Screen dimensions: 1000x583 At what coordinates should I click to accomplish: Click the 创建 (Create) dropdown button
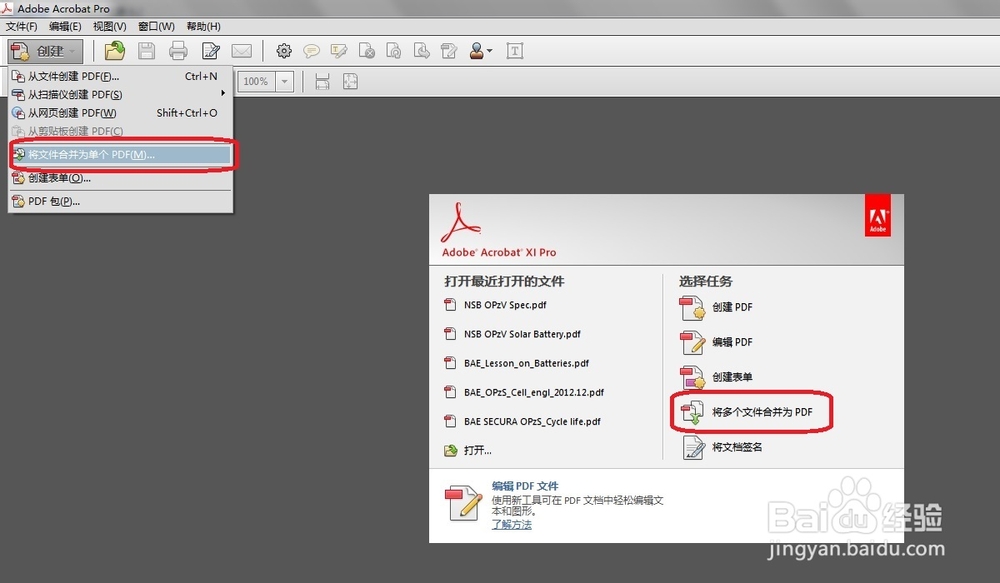45,51
